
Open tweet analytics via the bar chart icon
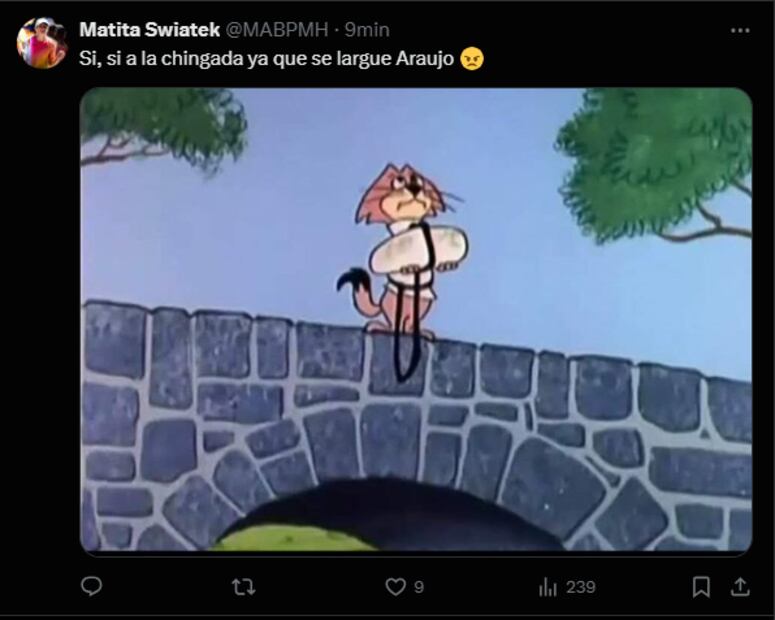(x=548, y=587)
